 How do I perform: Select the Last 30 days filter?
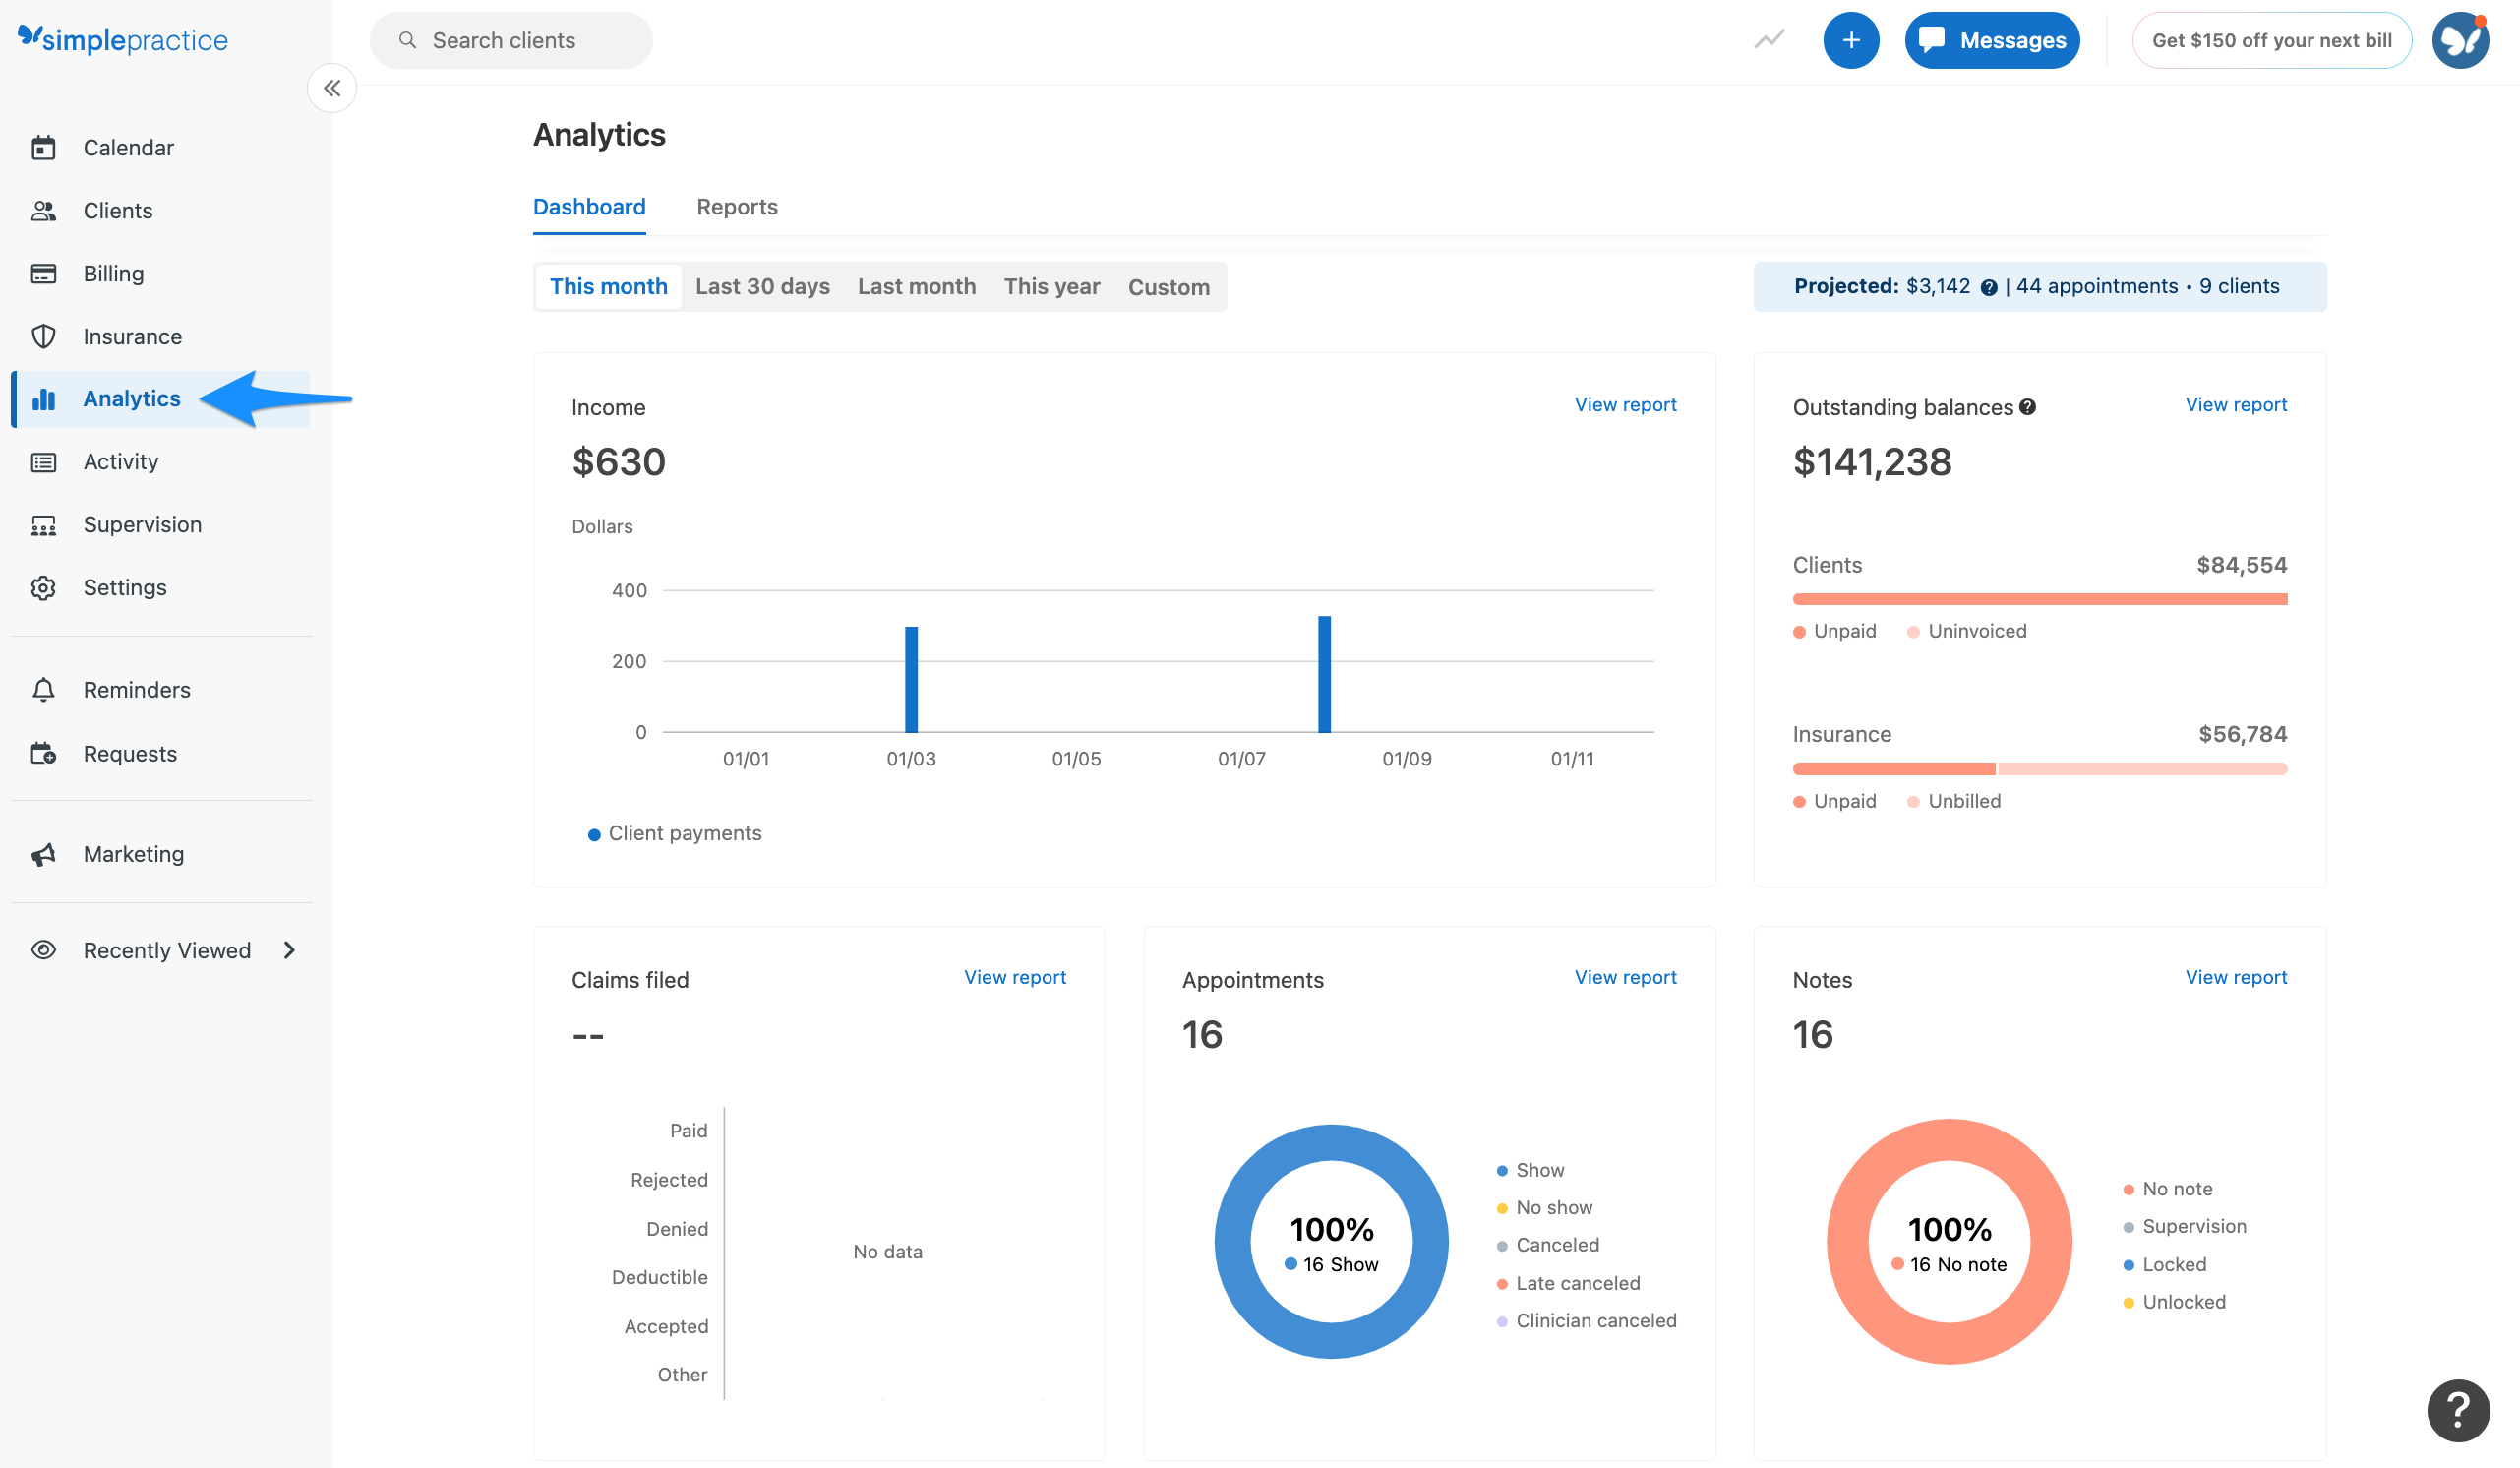tap(762, 286)
